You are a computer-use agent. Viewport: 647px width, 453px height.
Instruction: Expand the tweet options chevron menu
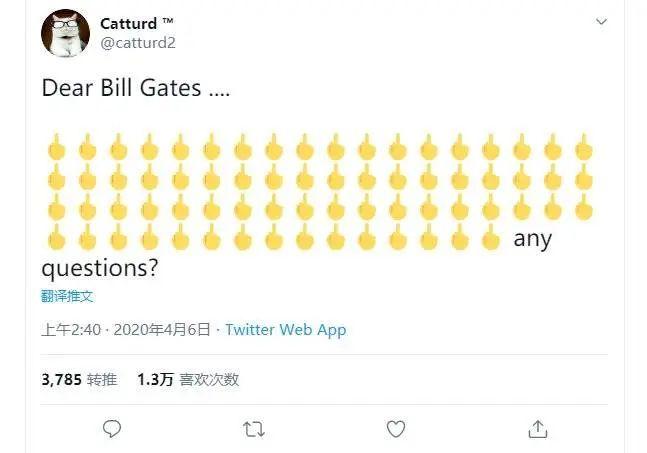point(601,21)
